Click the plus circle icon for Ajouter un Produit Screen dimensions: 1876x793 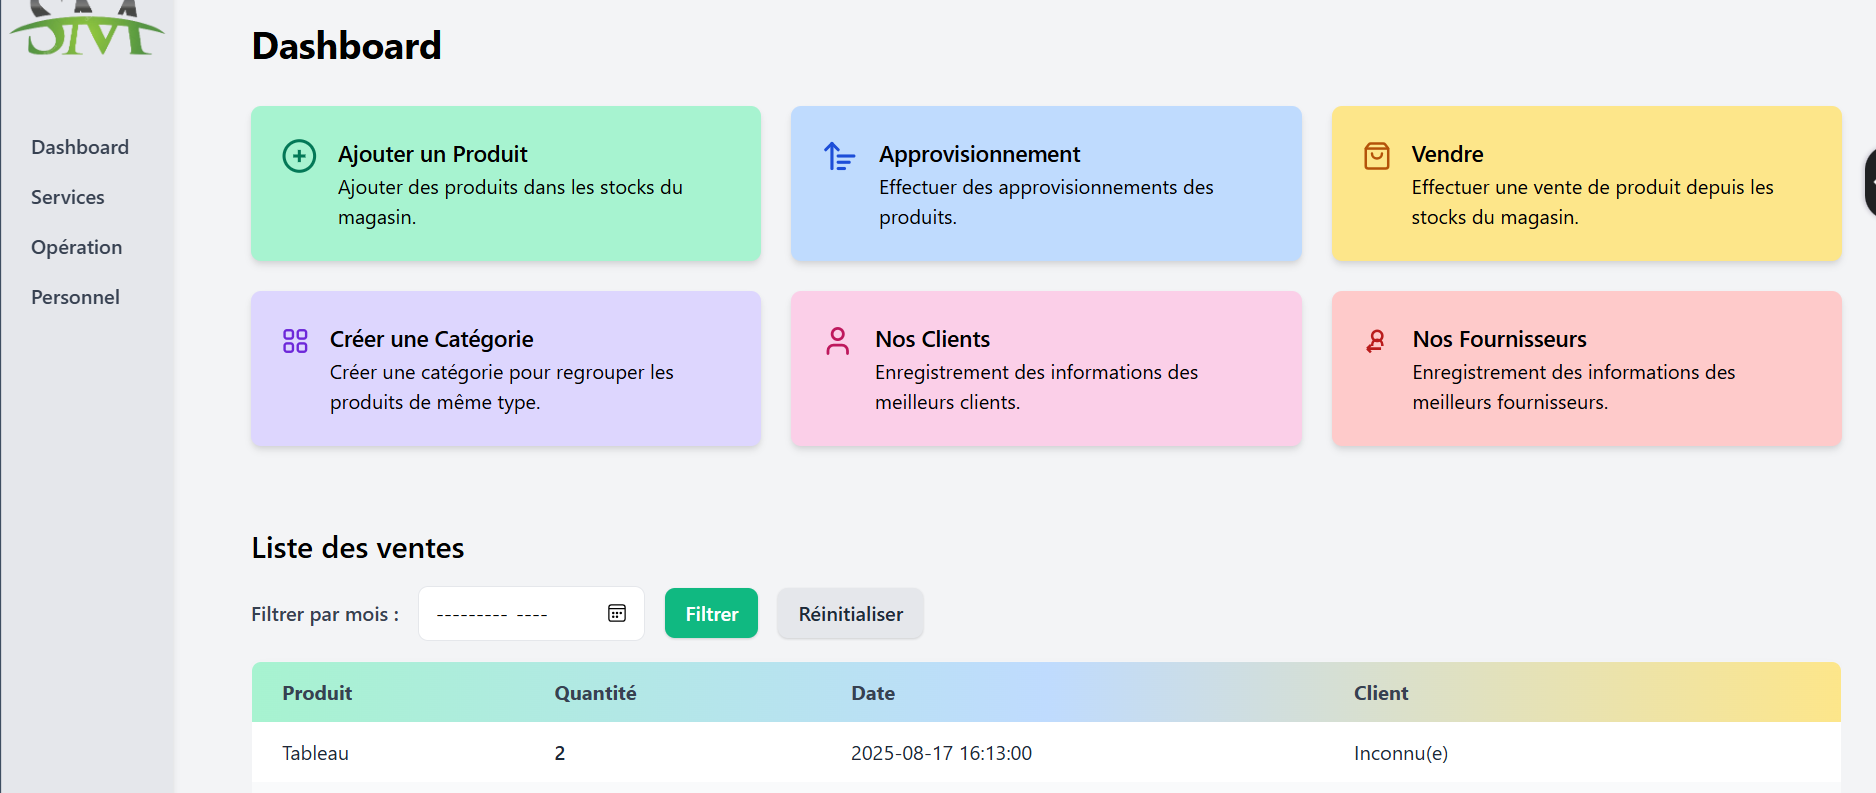click(x=299, y=156)
